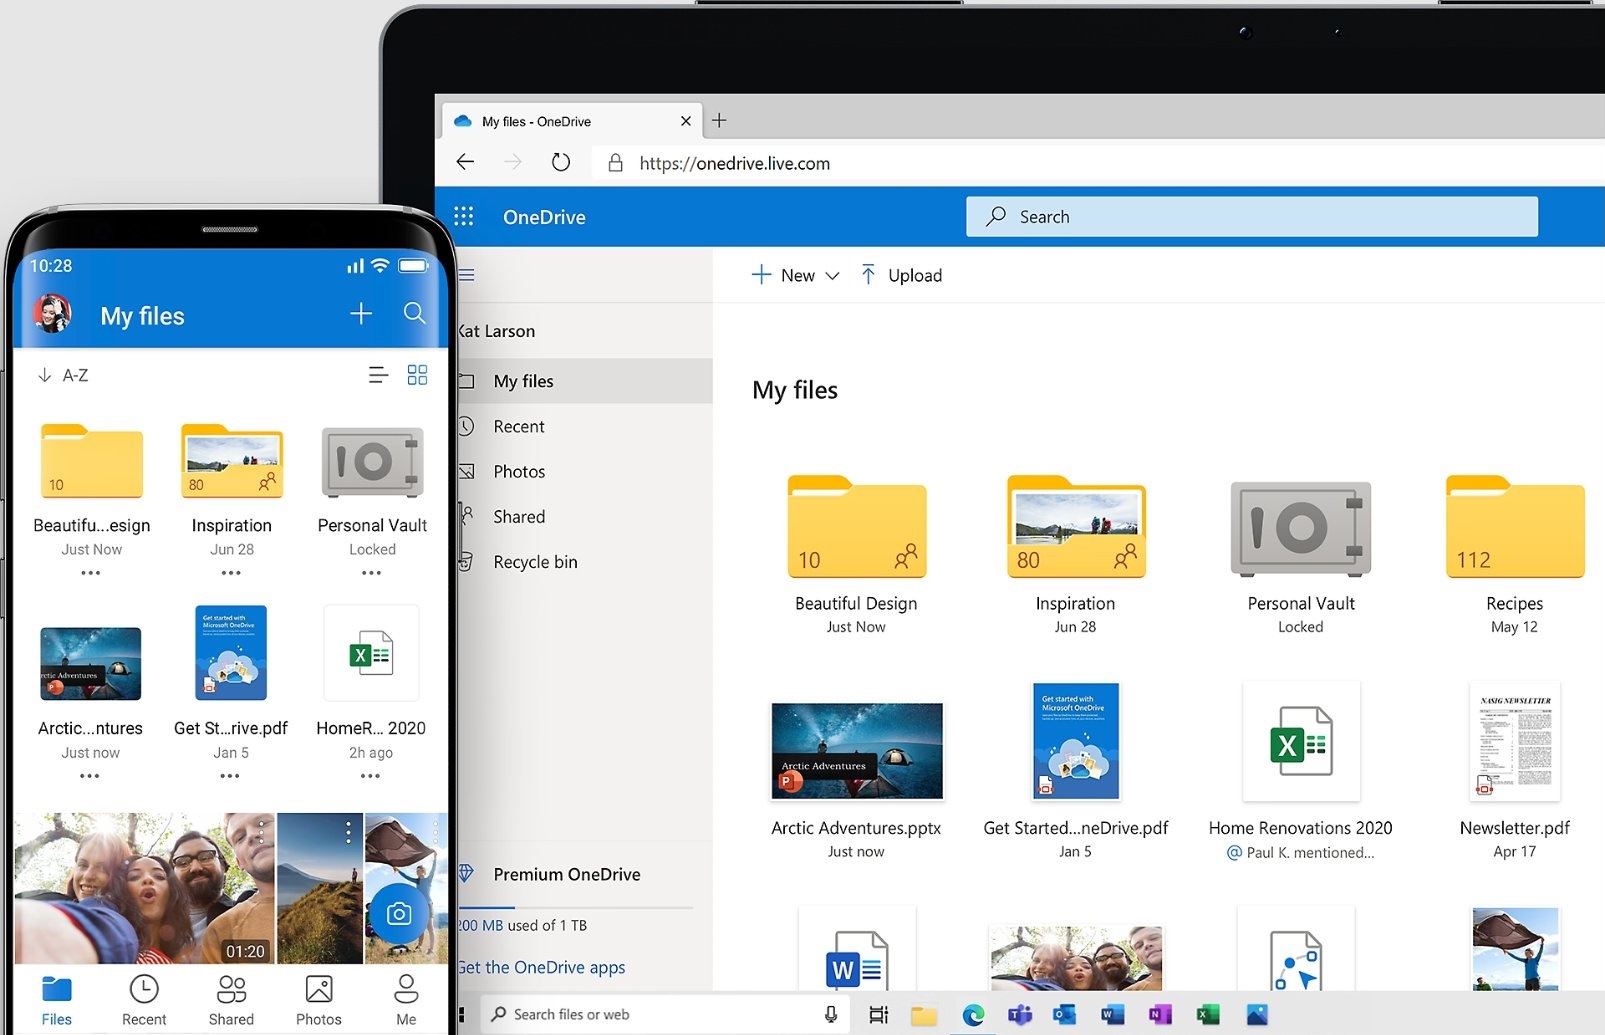Viewport: 1605px width, 1035px height.
Task: Tap the camera upload button on the phone
Action: (x=400, y=912)
